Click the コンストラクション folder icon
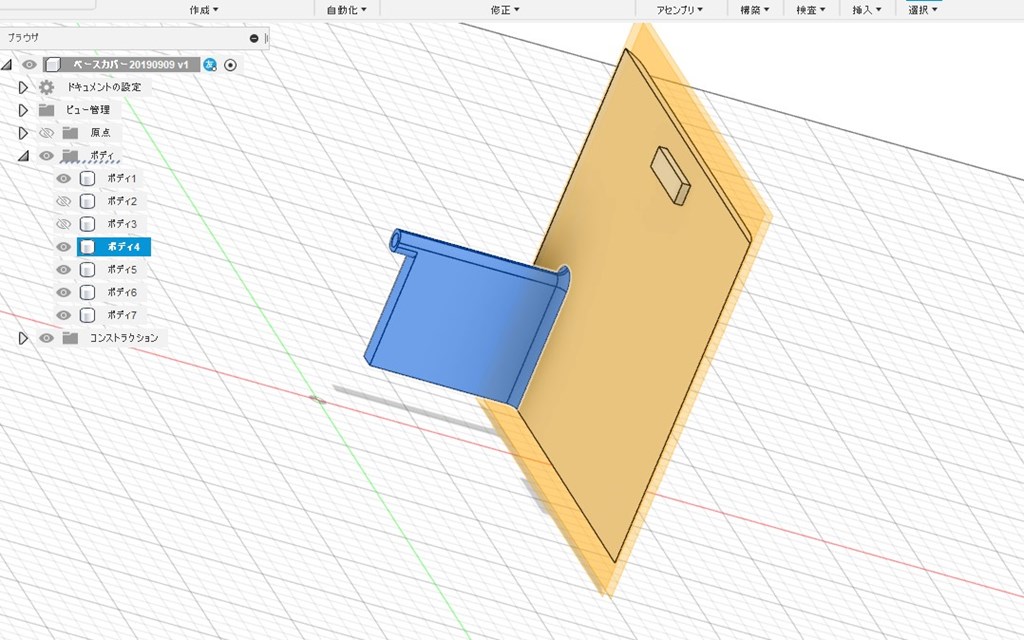The width and height of the screenshot is (1024, 640). pos(70,338)
